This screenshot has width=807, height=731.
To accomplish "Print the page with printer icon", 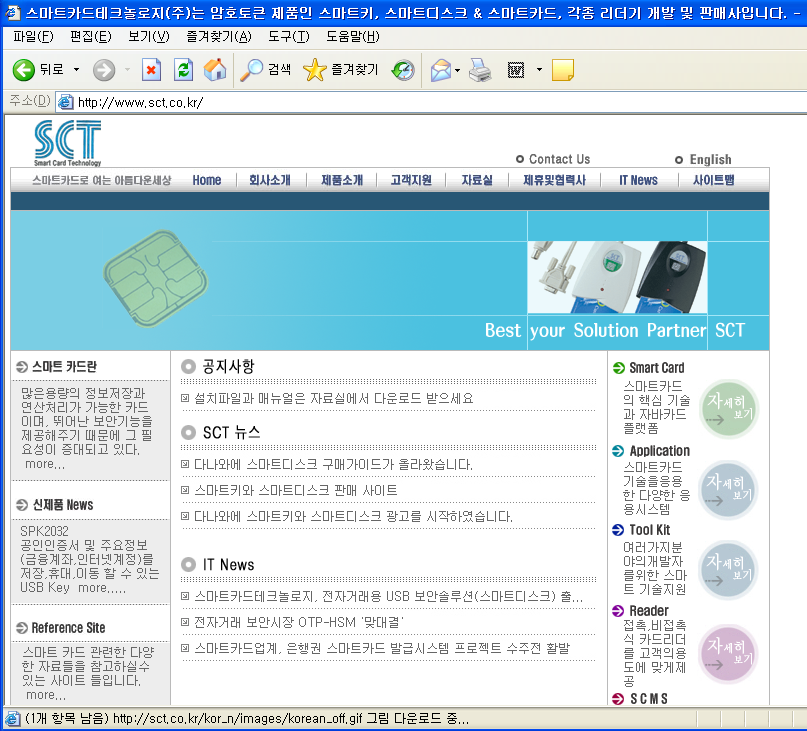I will [480, 70].
